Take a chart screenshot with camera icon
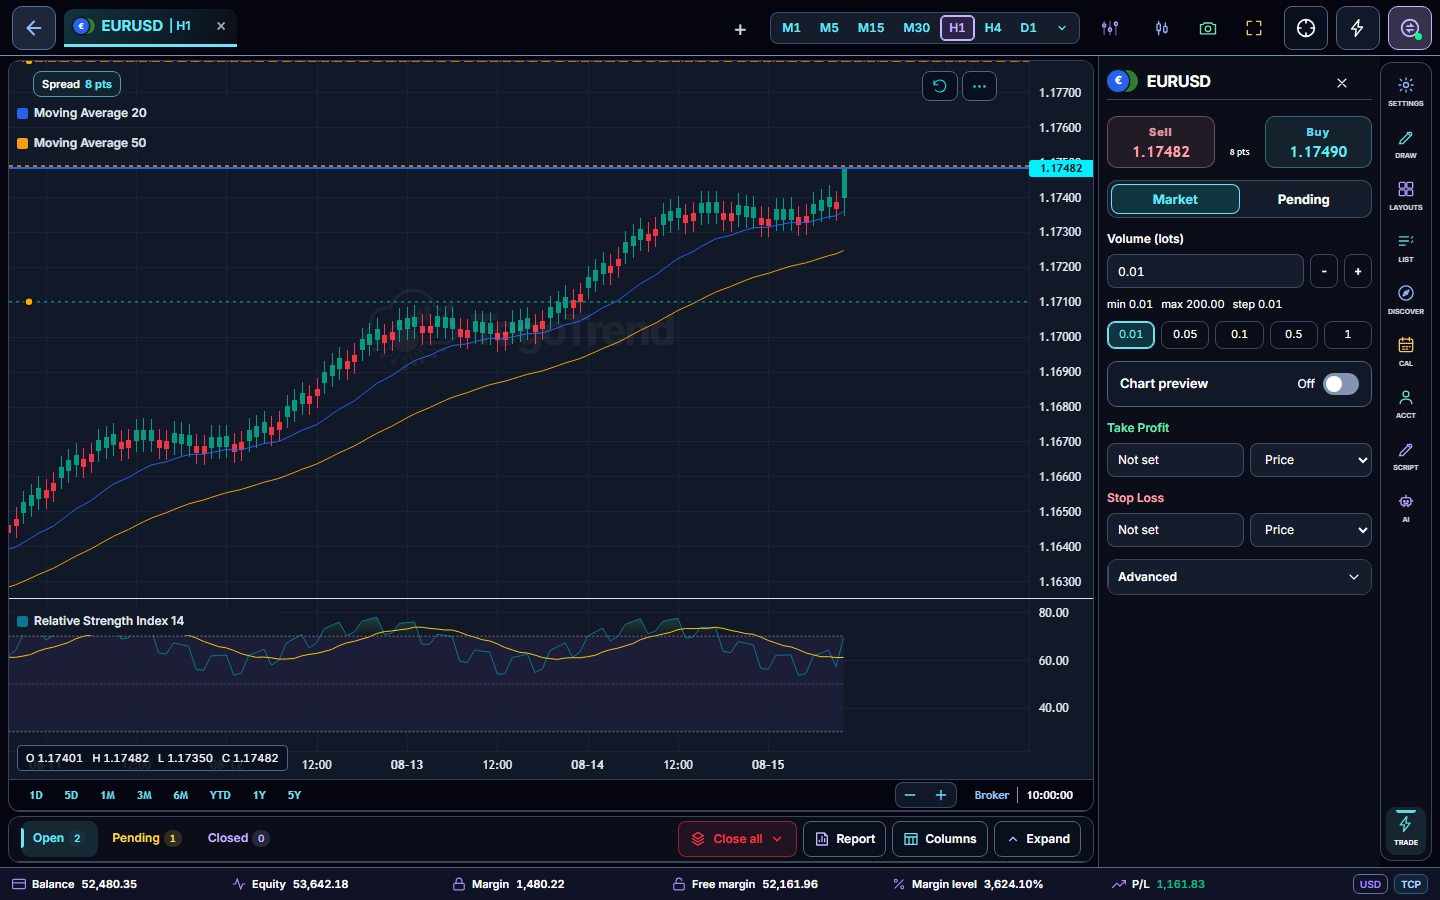 (x=1208, y=28)
